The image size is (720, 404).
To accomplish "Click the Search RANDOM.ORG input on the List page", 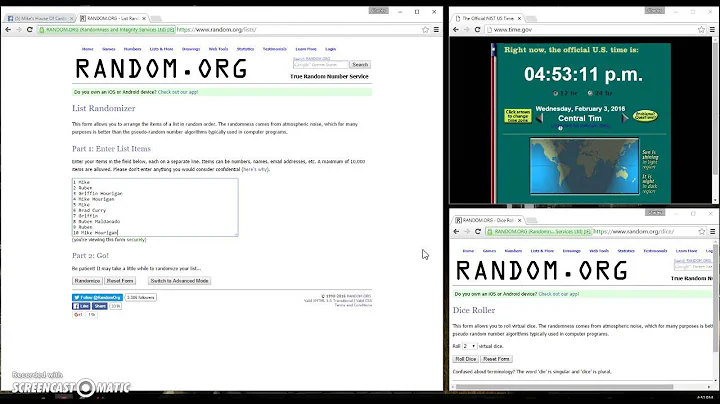I will point(321,65).
